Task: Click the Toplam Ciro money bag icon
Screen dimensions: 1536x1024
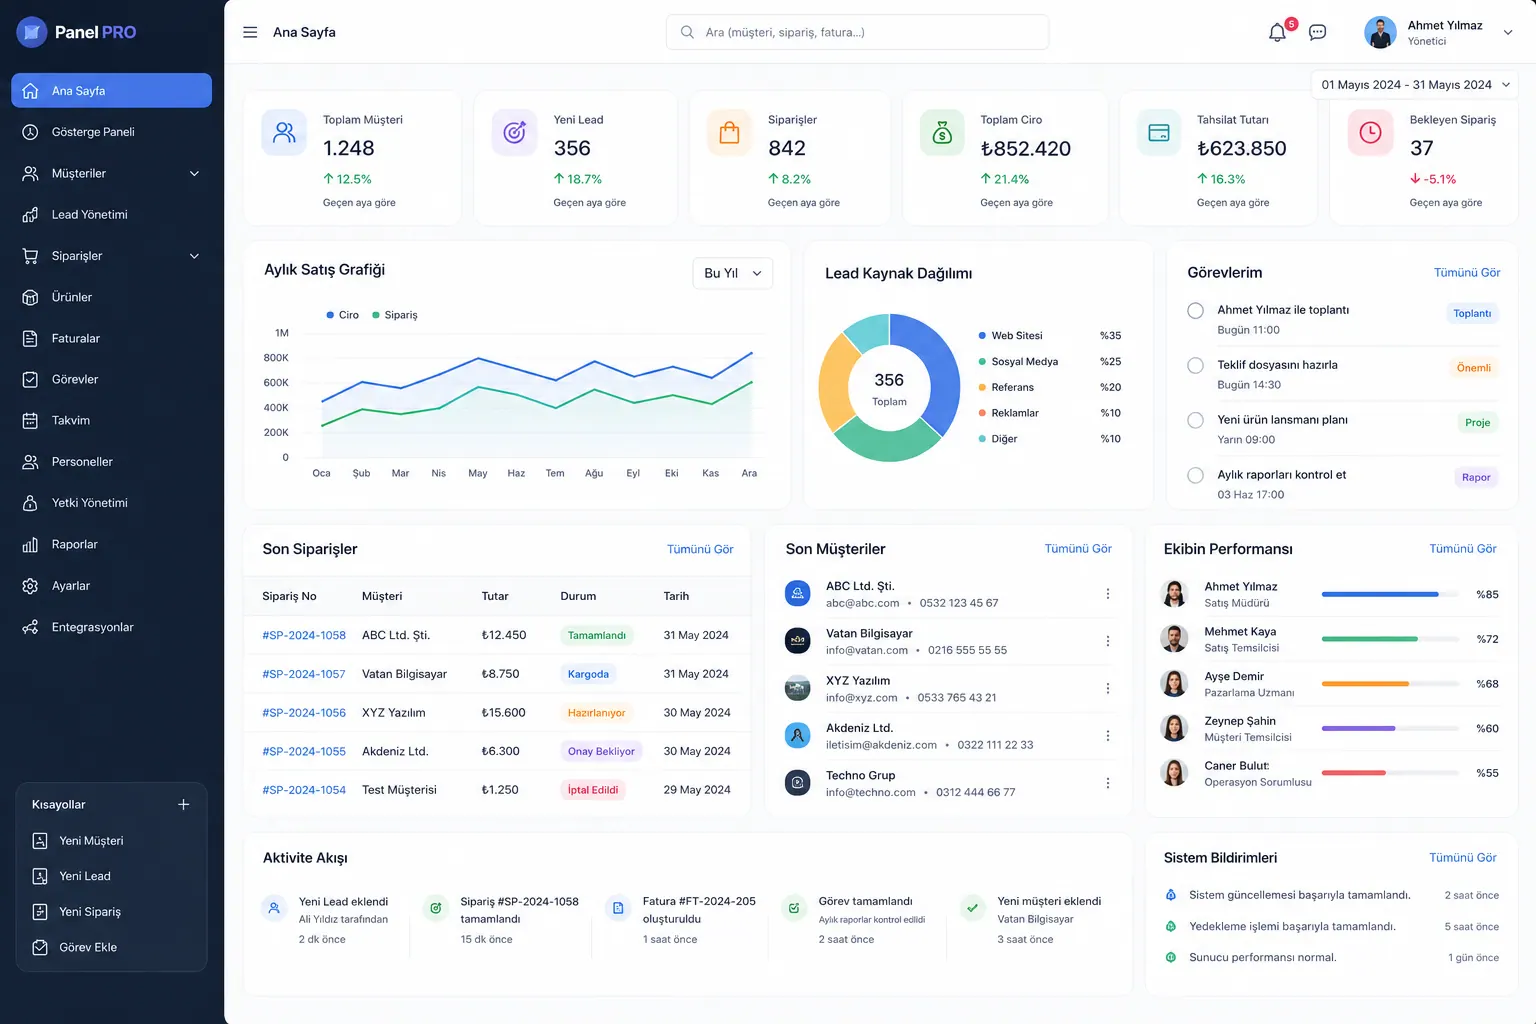Action: click(x=942, y=132)
